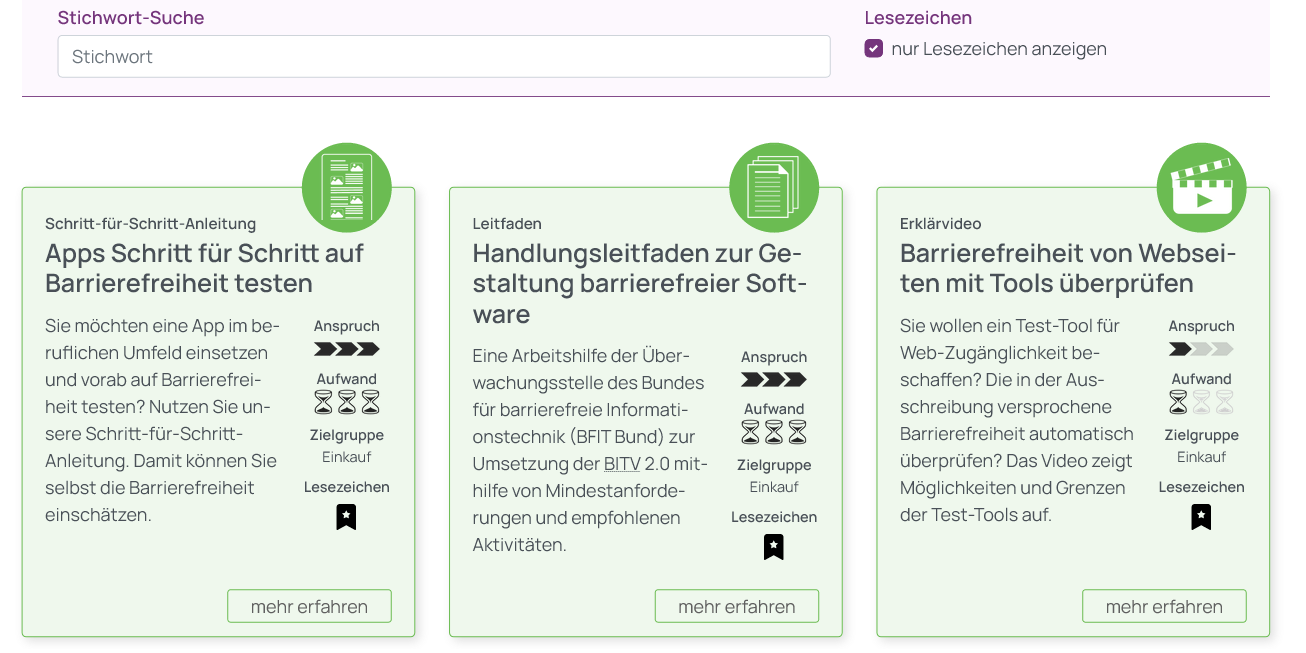1306x653 pixels.
Task: Click 'Einkauf' Zielgruppe on Erklärvideo card
Action: pyautogui.click(x=1201, y=457)
